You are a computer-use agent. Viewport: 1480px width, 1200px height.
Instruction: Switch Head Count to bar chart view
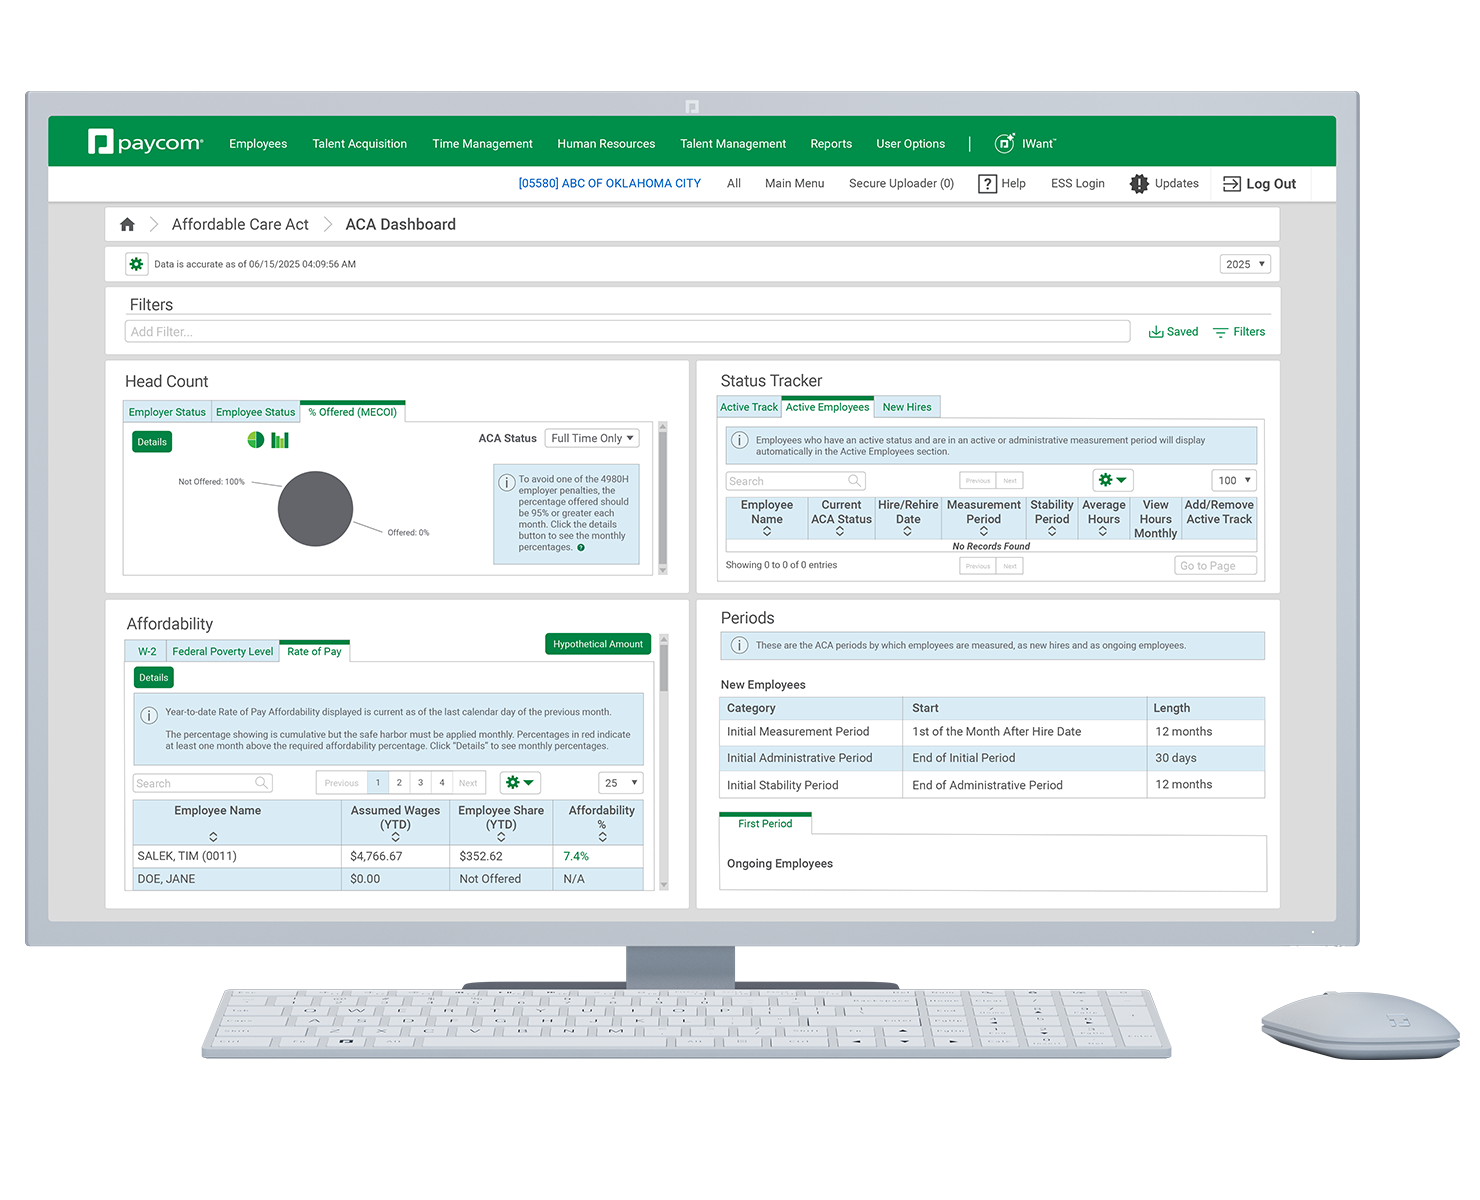point(280,440)
